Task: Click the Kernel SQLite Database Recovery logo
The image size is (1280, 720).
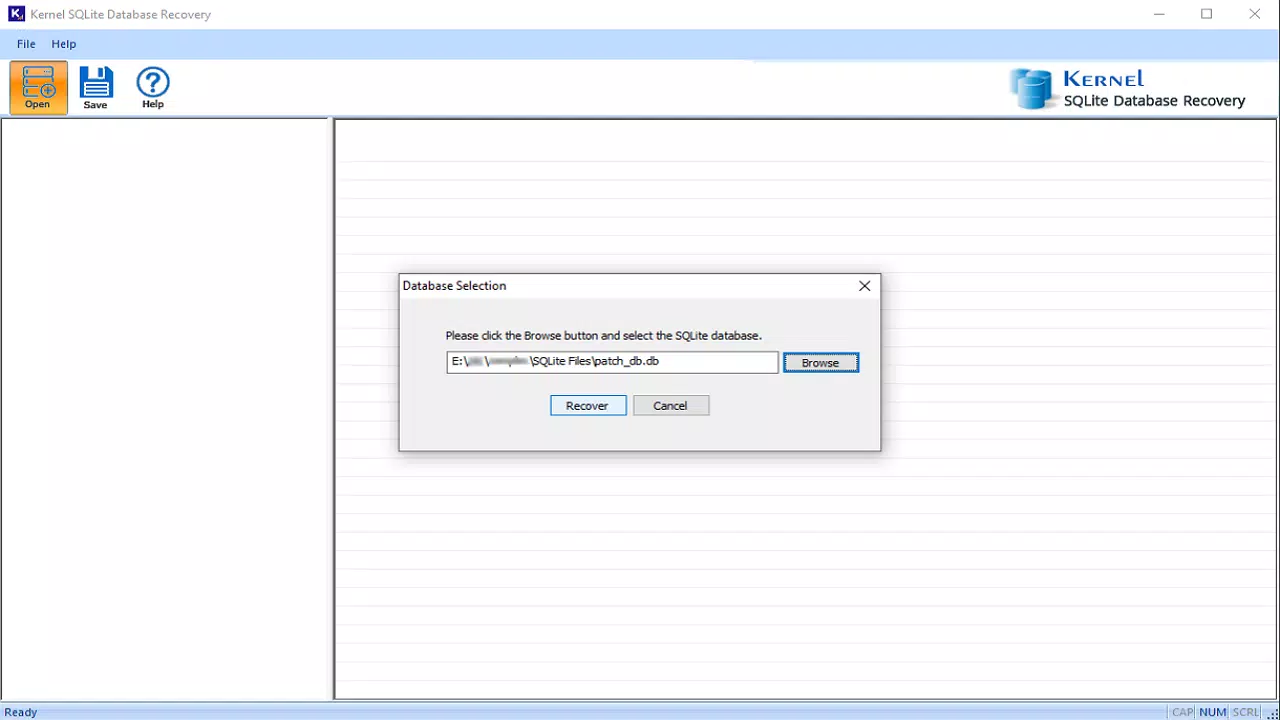Action: [x=1127, y=89]
